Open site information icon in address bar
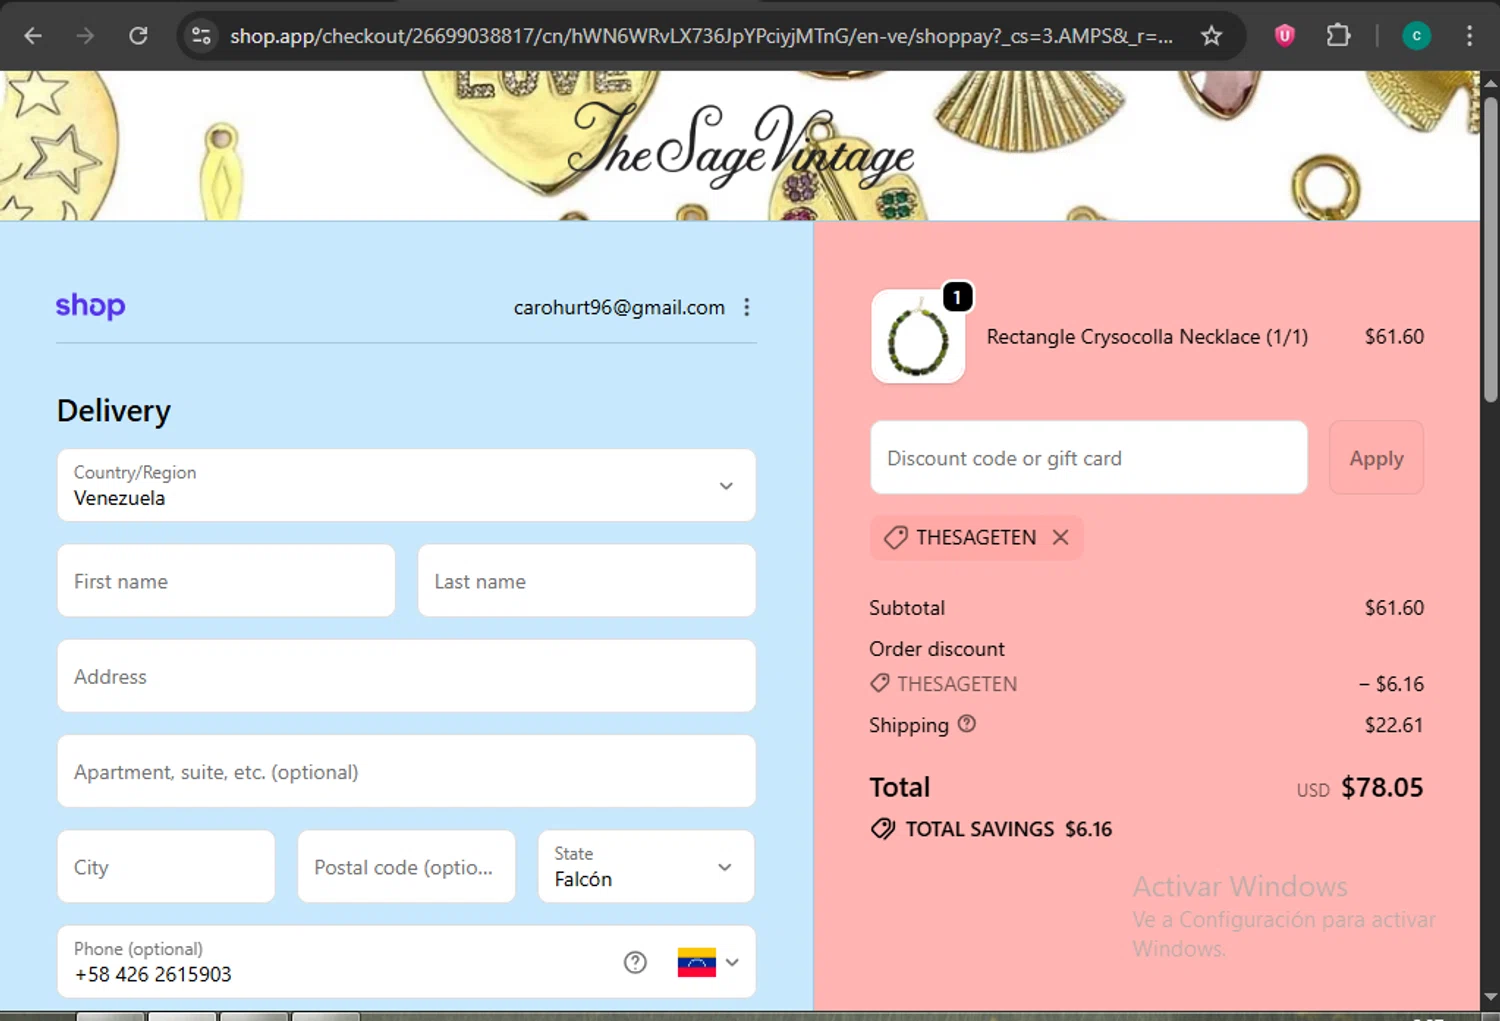Image resolution: width=1500 pixels, height=1021 pixels. coord(201,36)
